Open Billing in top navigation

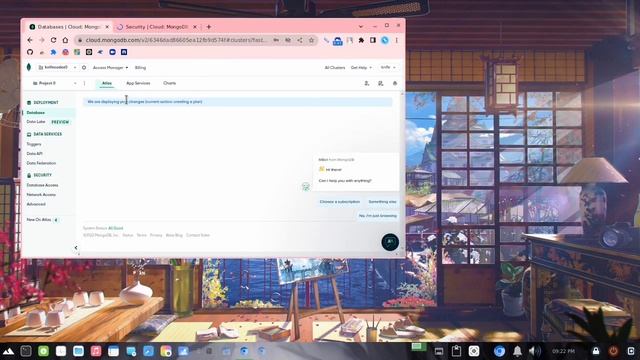pos(140,68)
